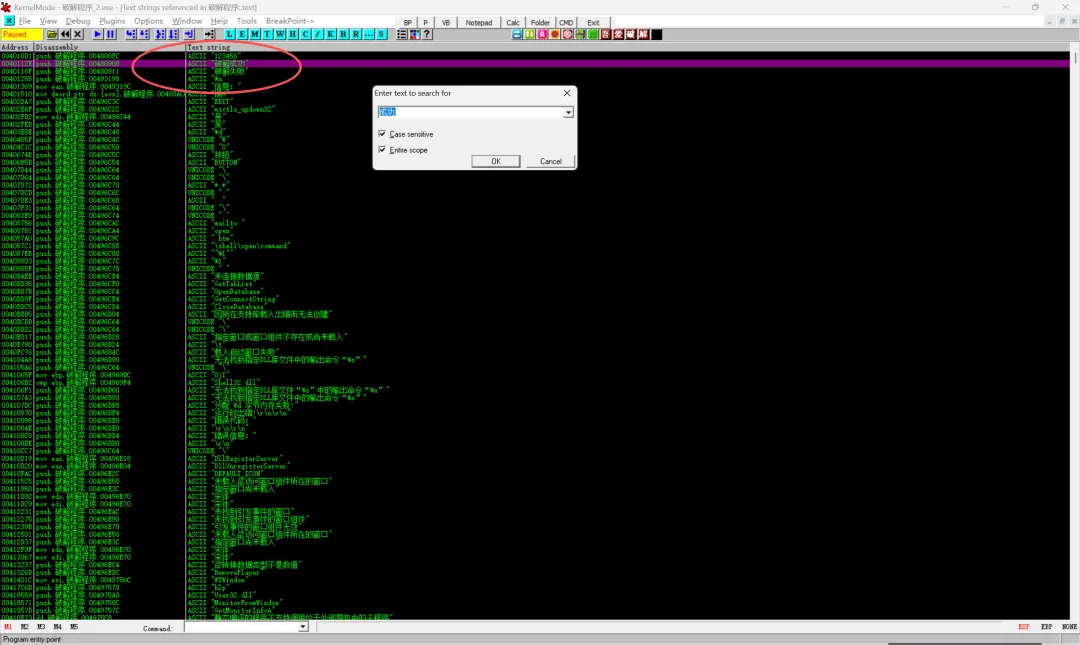Image resolution: width=1080 pixels, height=645 pixels.
Task: Click the VB toolbar button
Action: (x=446, y=23)
